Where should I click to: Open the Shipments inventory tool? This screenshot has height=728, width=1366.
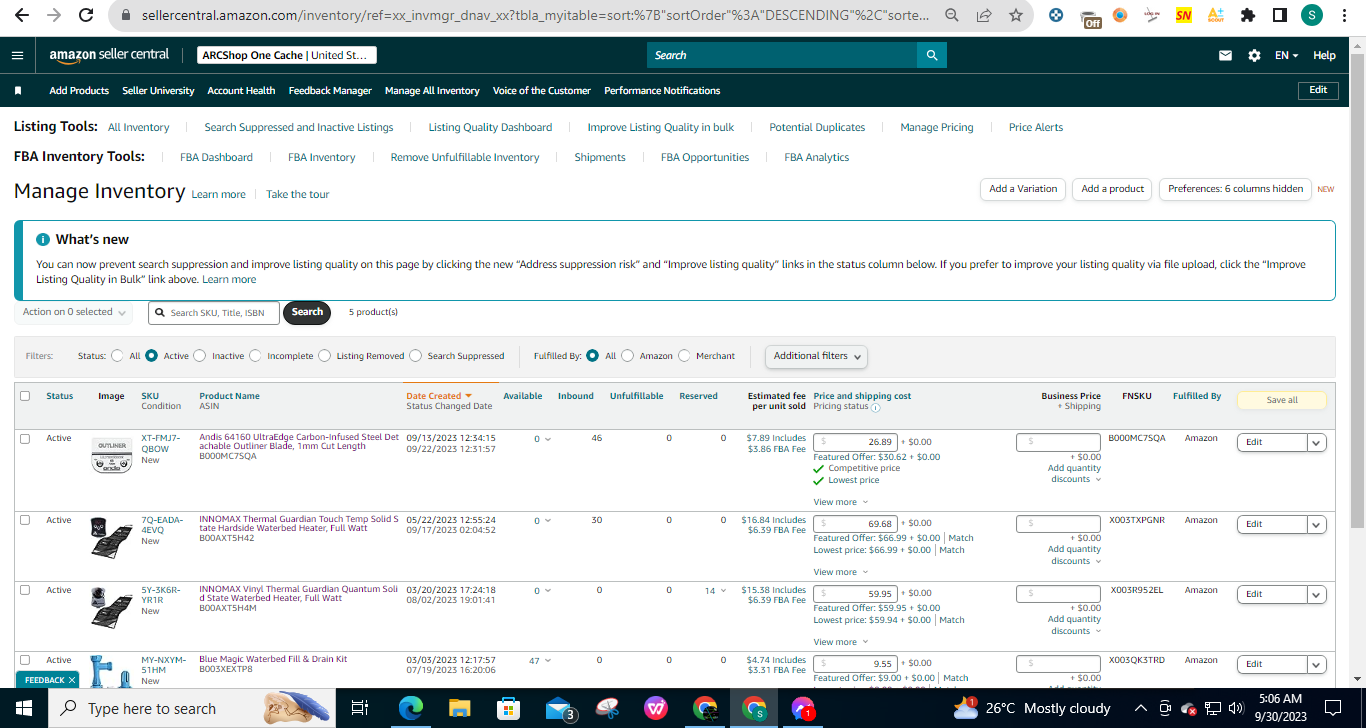click(x=600, y=157)
